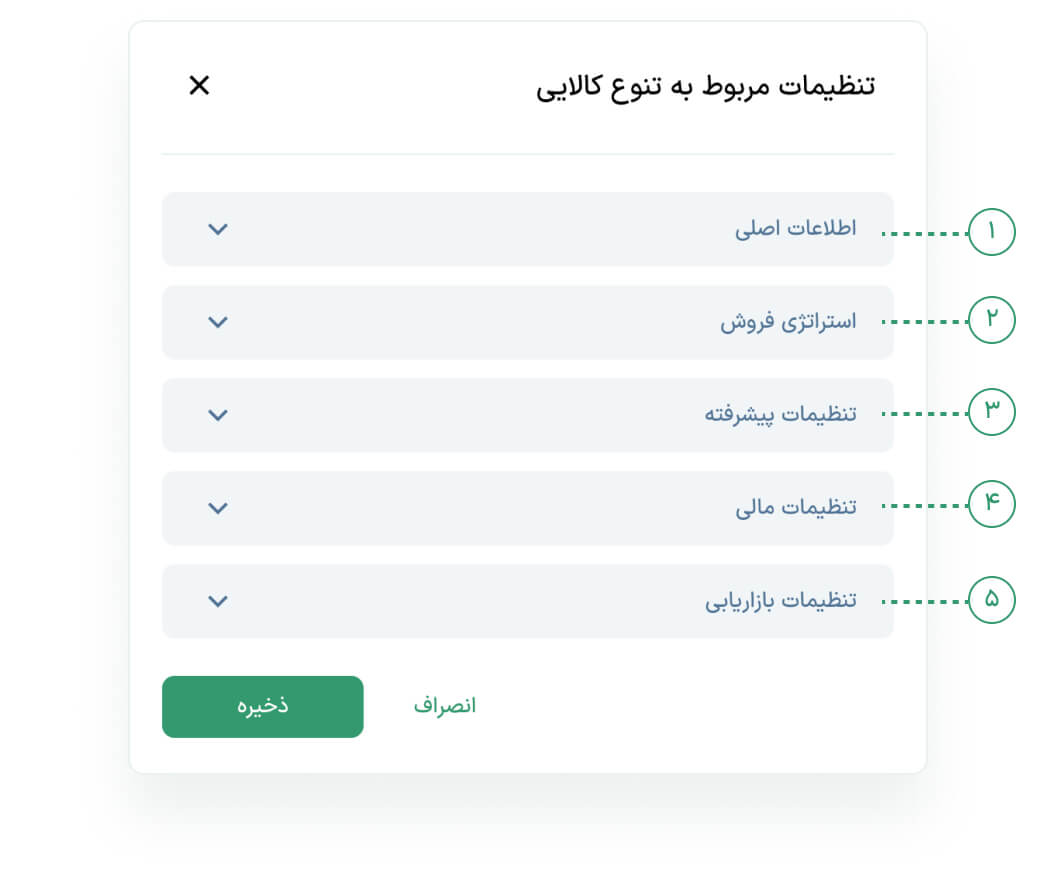Select the circled number ۳ marker
The height and width of the screenshot is (876, 1056).
point(992,412)
